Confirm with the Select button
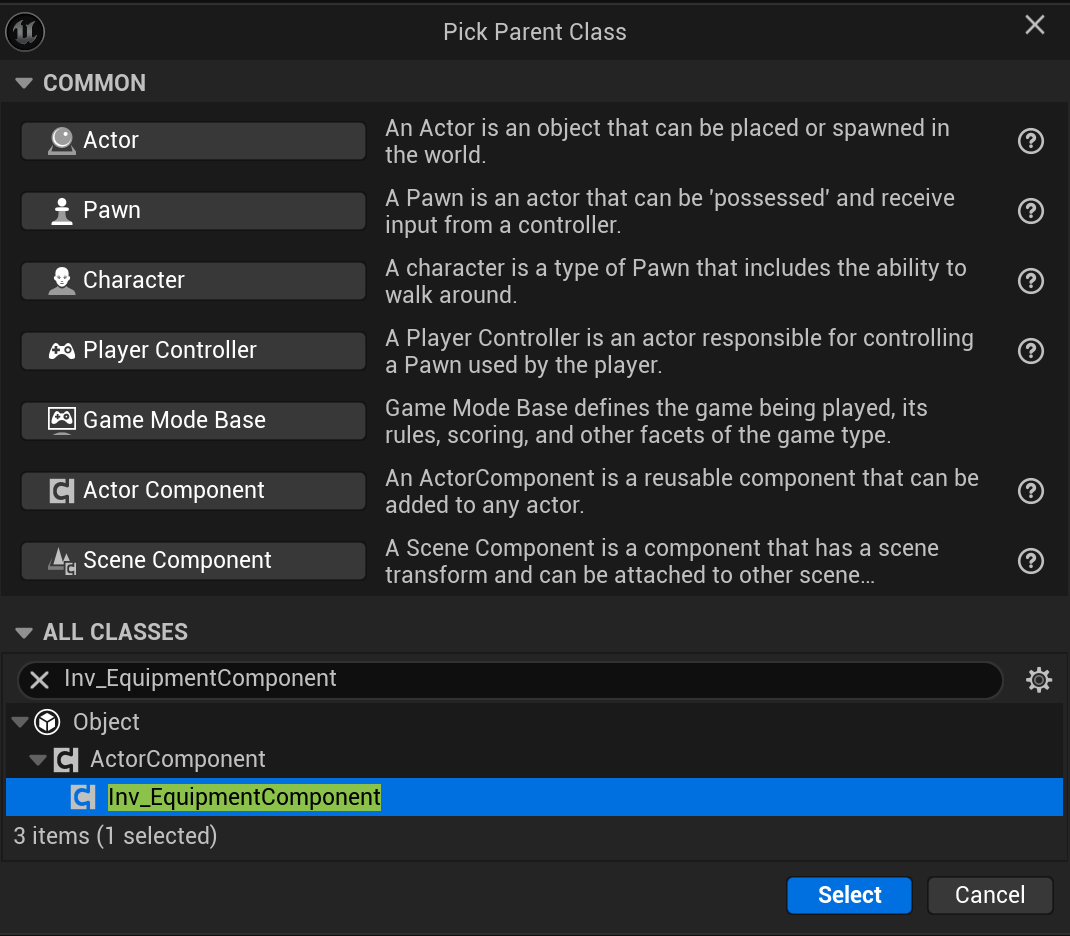The image size is (1070, 936). point(849,895)
